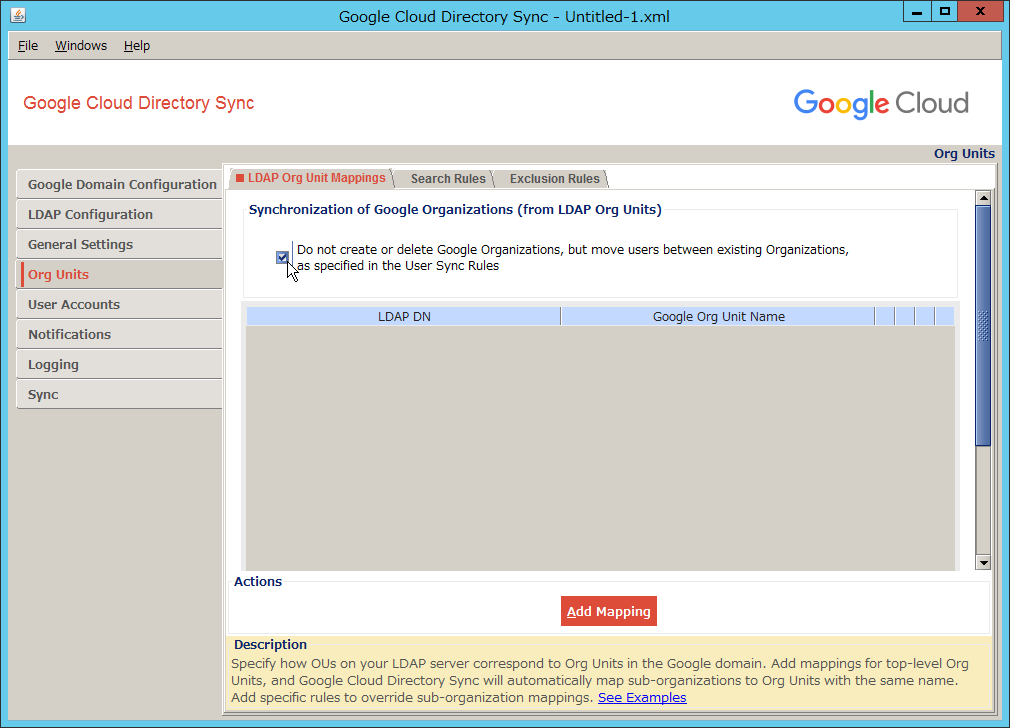Open the LDAP Configuration section
The width and height of the screenshot is (1010, 728).
point(120,215)
